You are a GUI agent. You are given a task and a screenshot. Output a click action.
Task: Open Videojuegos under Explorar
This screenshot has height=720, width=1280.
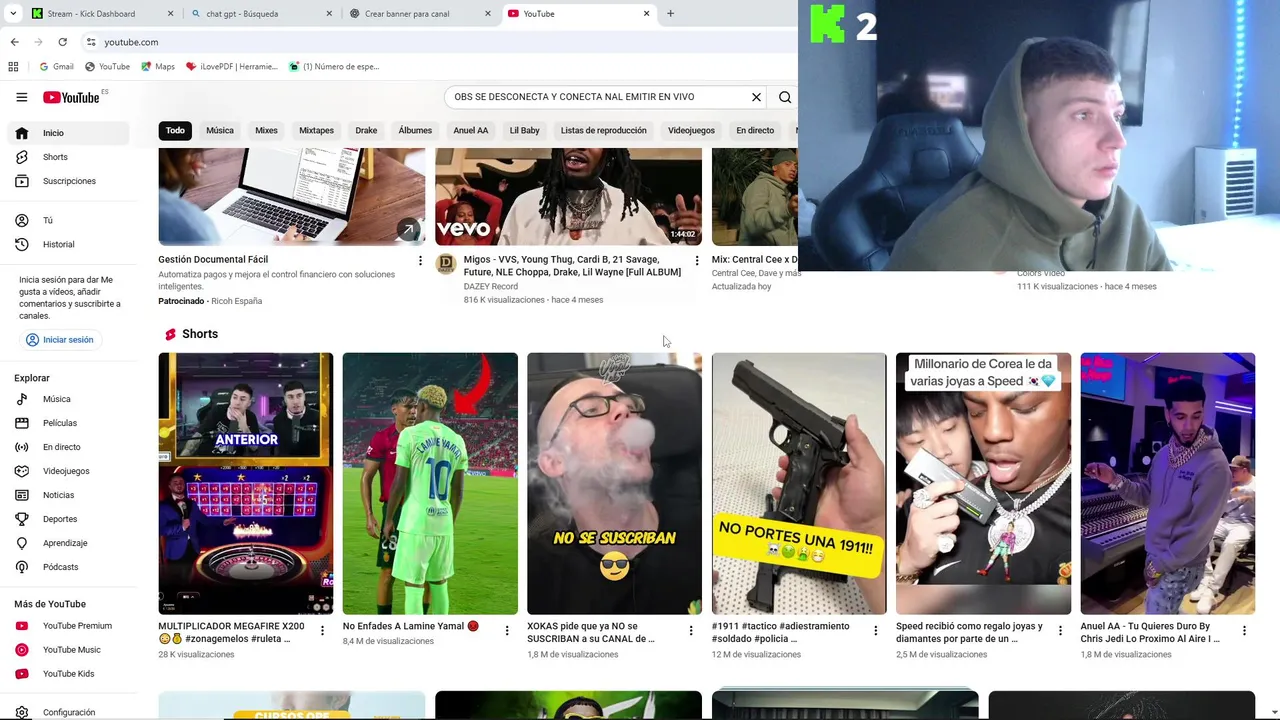click(69, 471)
